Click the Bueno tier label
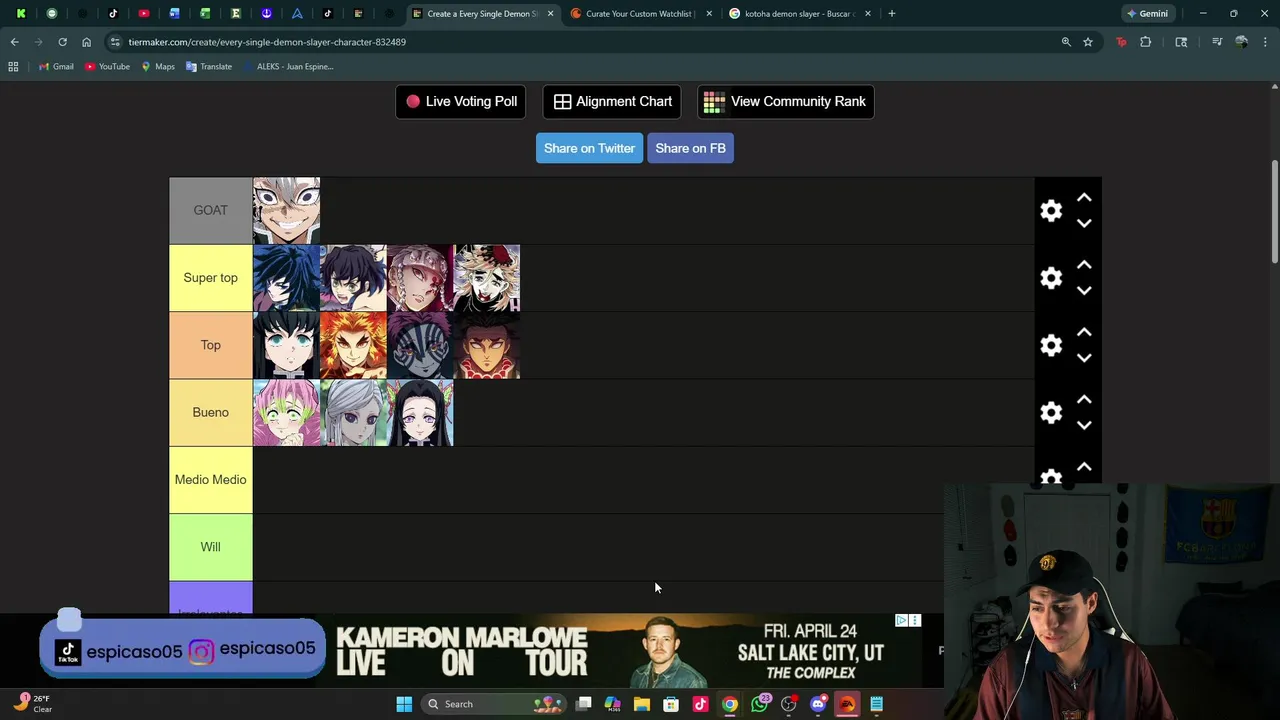Image resolution: width=1280 pixels, height=720 pixels. pyautogui.click(x=210, y=412)
